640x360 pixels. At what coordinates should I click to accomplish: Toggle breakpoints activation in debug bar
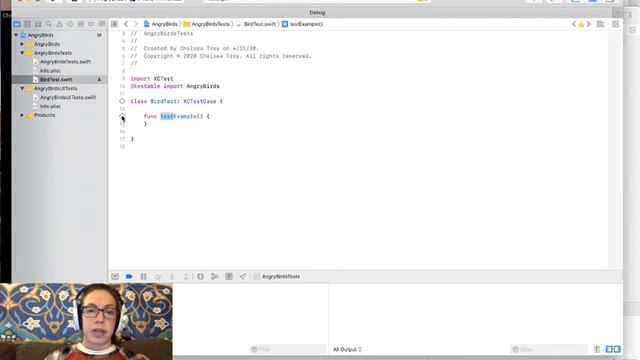[x=129, y=276]
